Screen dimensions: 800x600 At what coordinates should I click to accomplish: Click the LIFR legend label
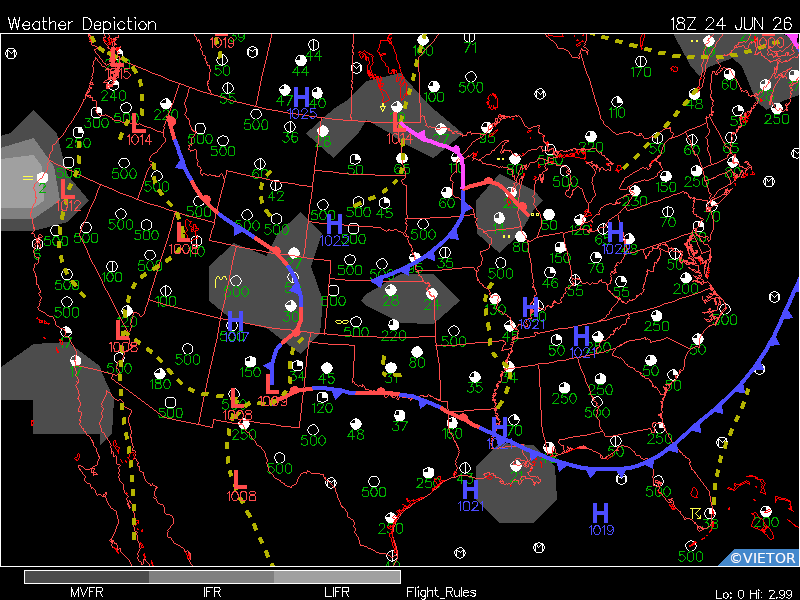pos(337,592)
